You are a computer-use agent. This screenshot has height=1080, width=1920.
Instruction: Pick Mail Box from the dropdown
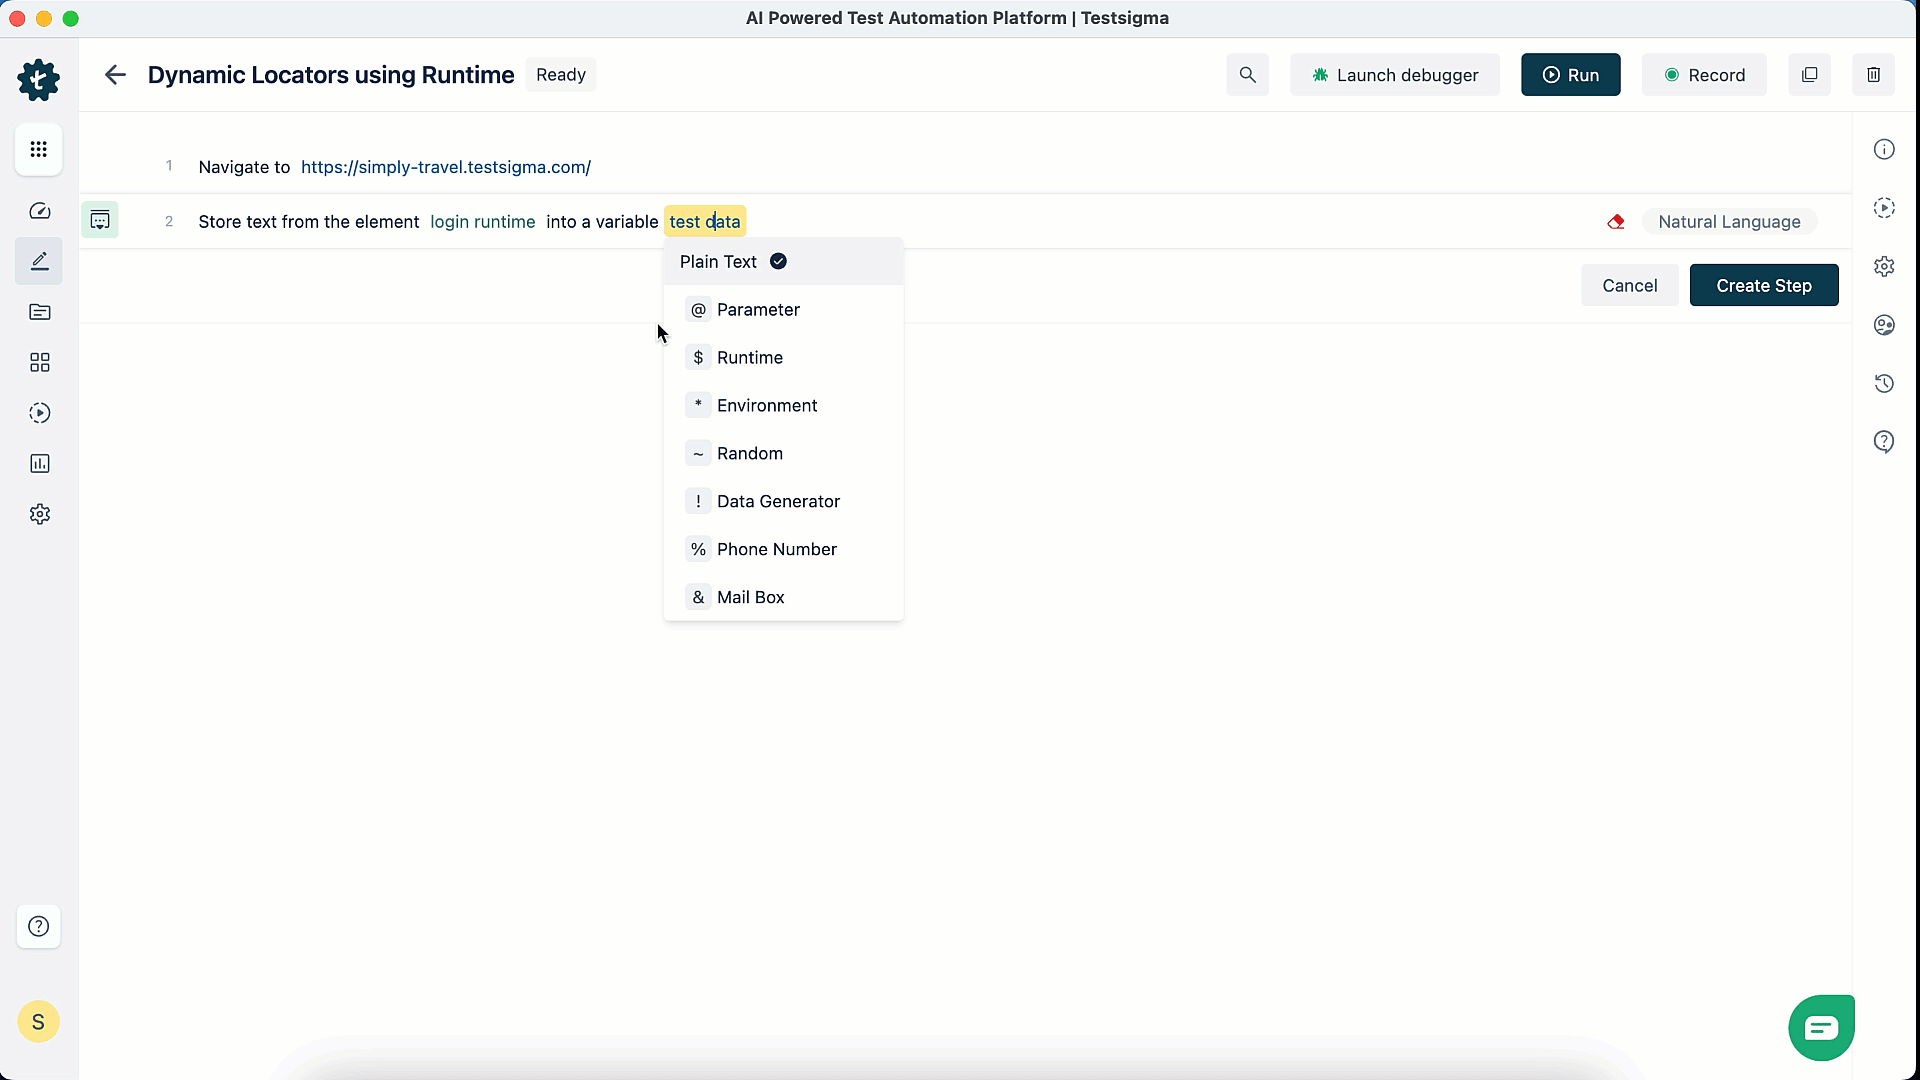750,596
